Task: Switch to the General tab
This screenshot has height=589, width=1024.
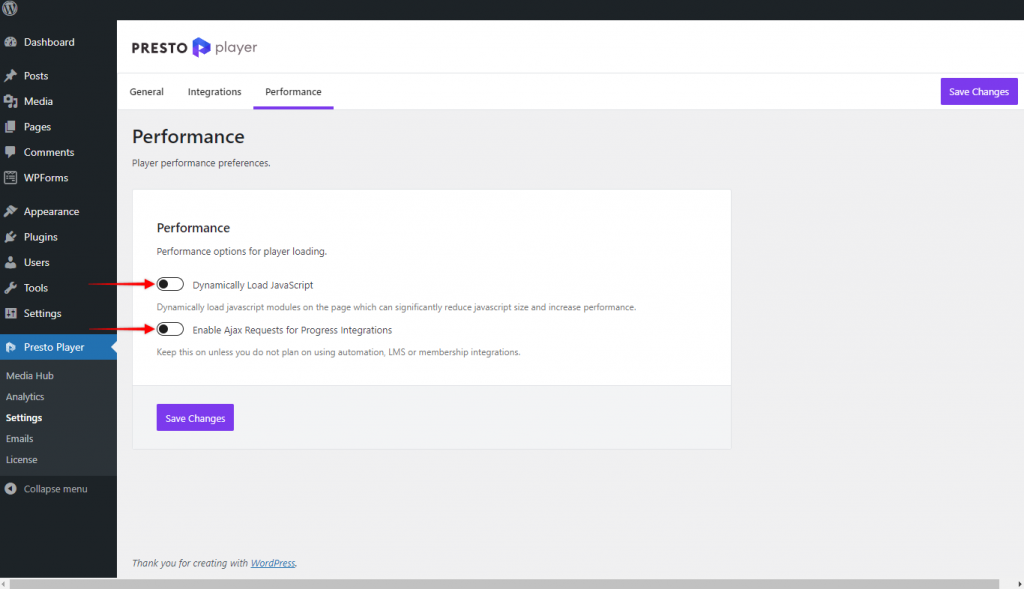Action: pos(146,92)
